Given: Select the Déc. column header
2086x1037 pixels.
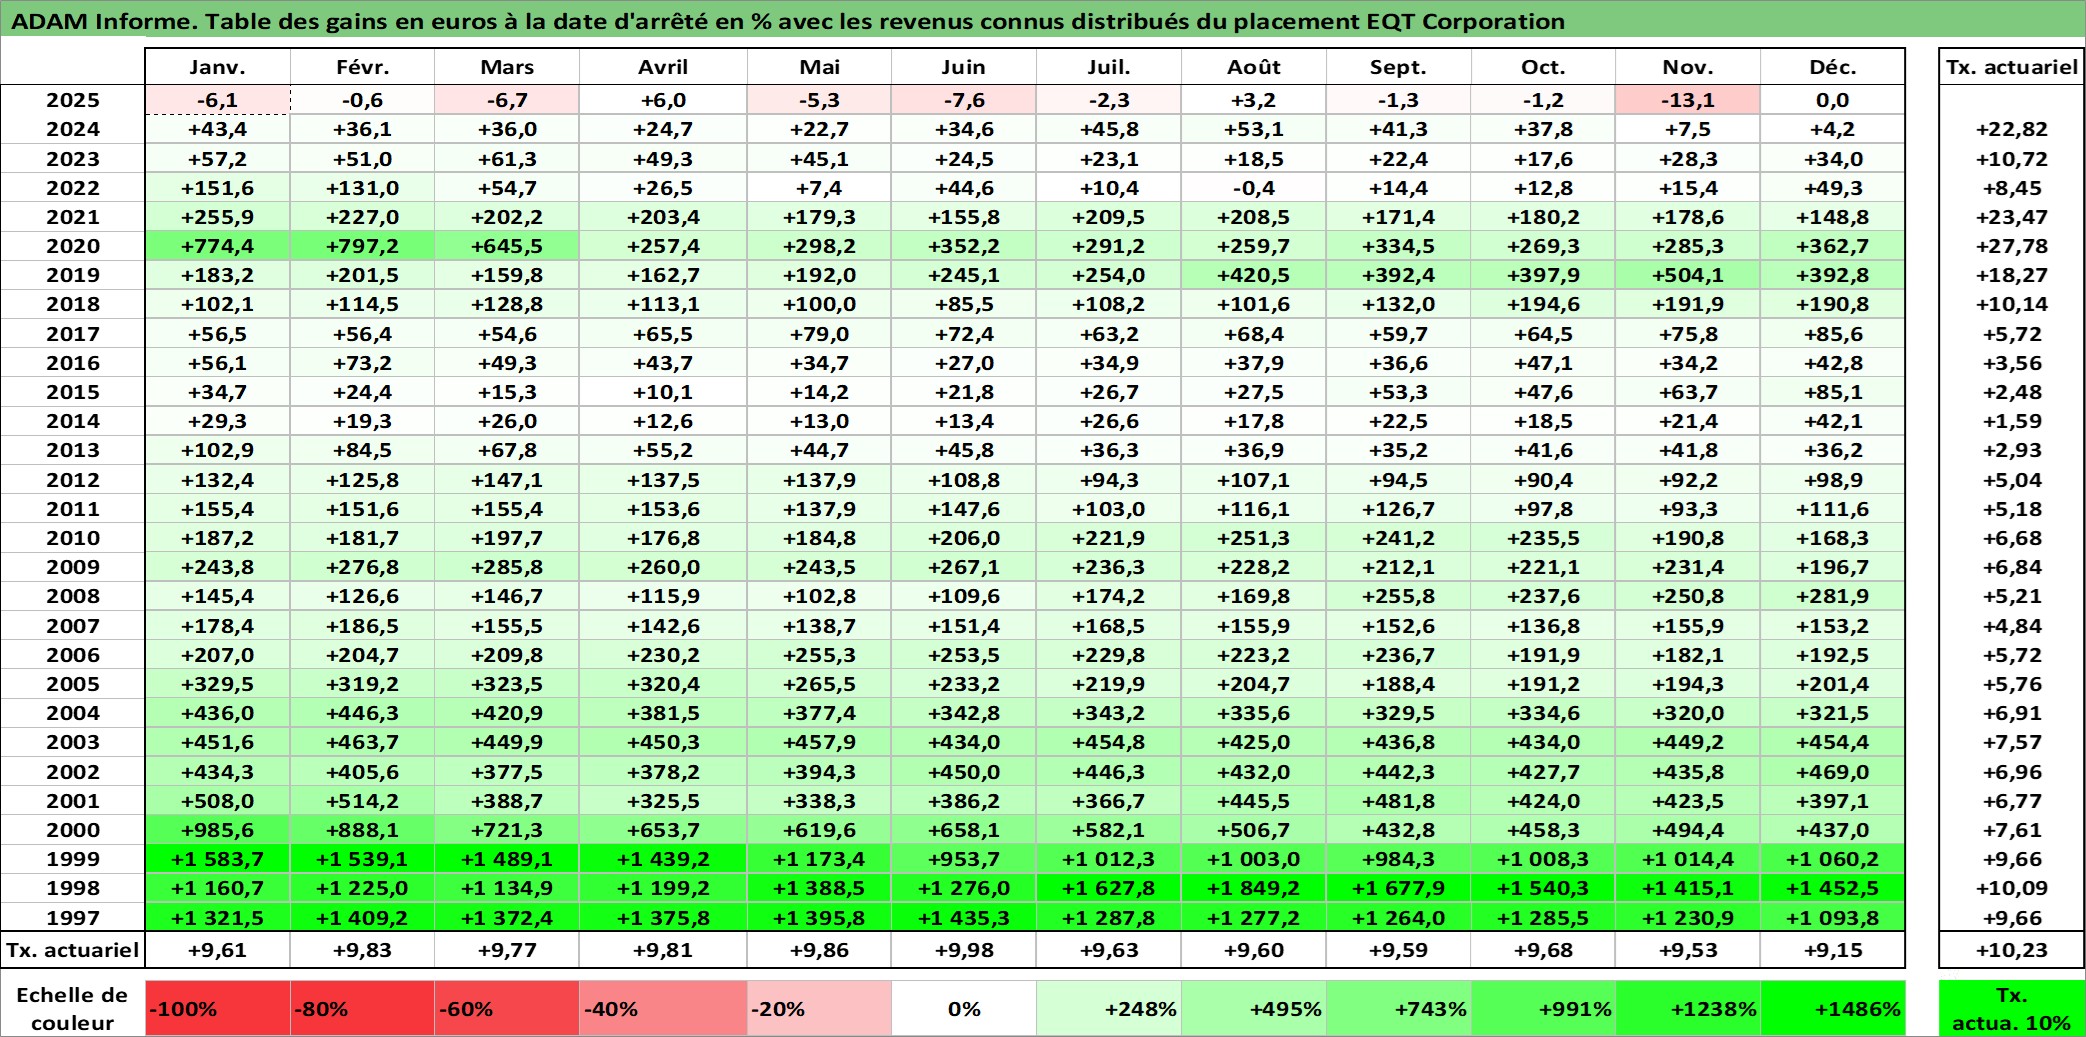Looking at the screenshot, I should click(x=1833, y=67).
